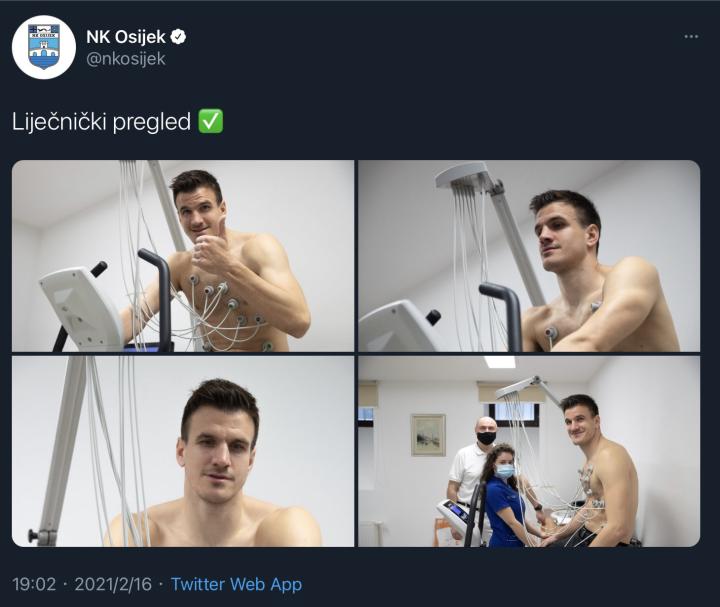Screen dimensions: 720x607
Task: Open the bottom-left close-up face photo
Action: point(183,451)
